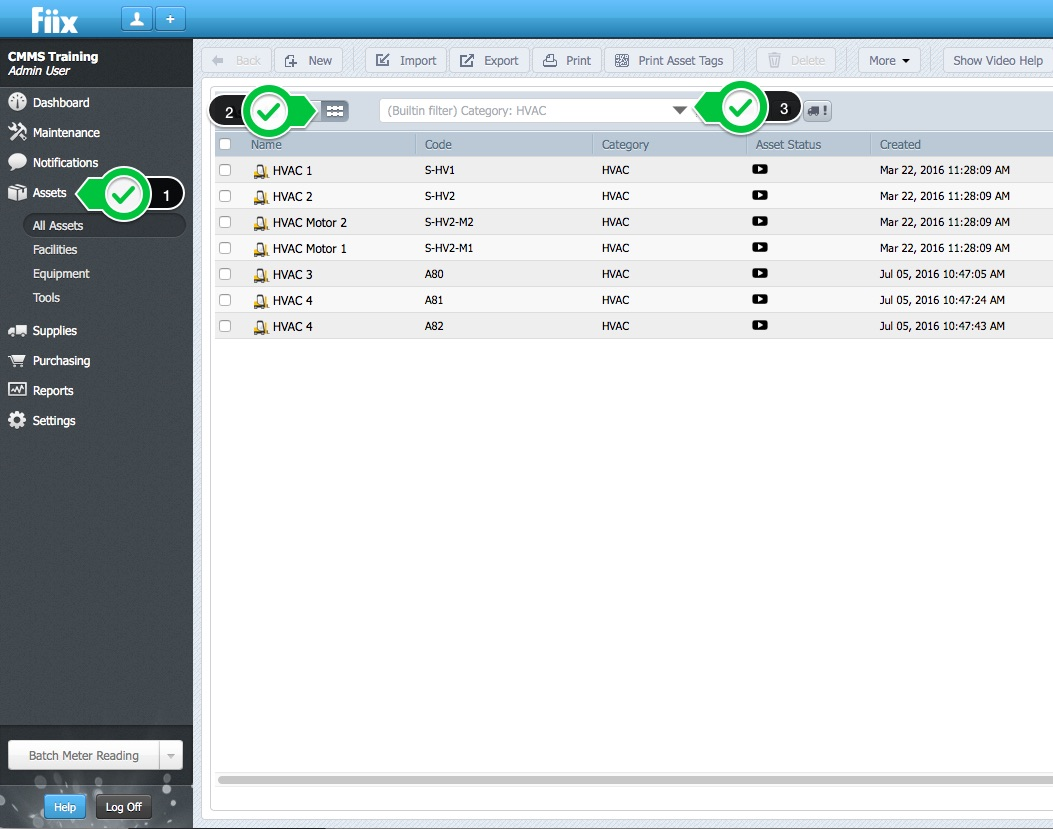Open the Maintenance menu item
The image size is (1053, 829).
click(x=66, y=132)
